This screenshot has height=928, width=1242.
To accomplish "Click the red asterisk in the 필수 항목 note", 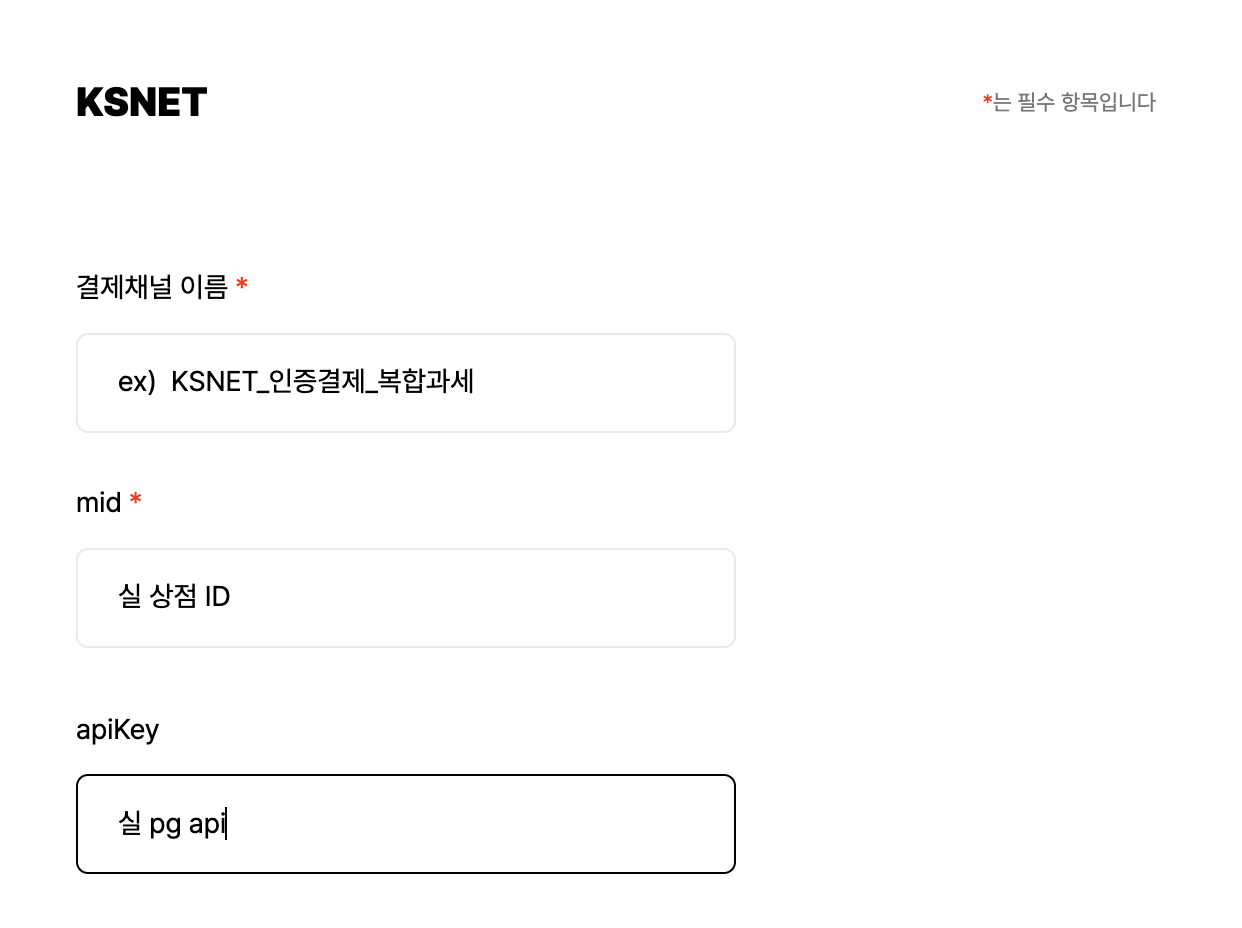I will click(x=988, y=100).
